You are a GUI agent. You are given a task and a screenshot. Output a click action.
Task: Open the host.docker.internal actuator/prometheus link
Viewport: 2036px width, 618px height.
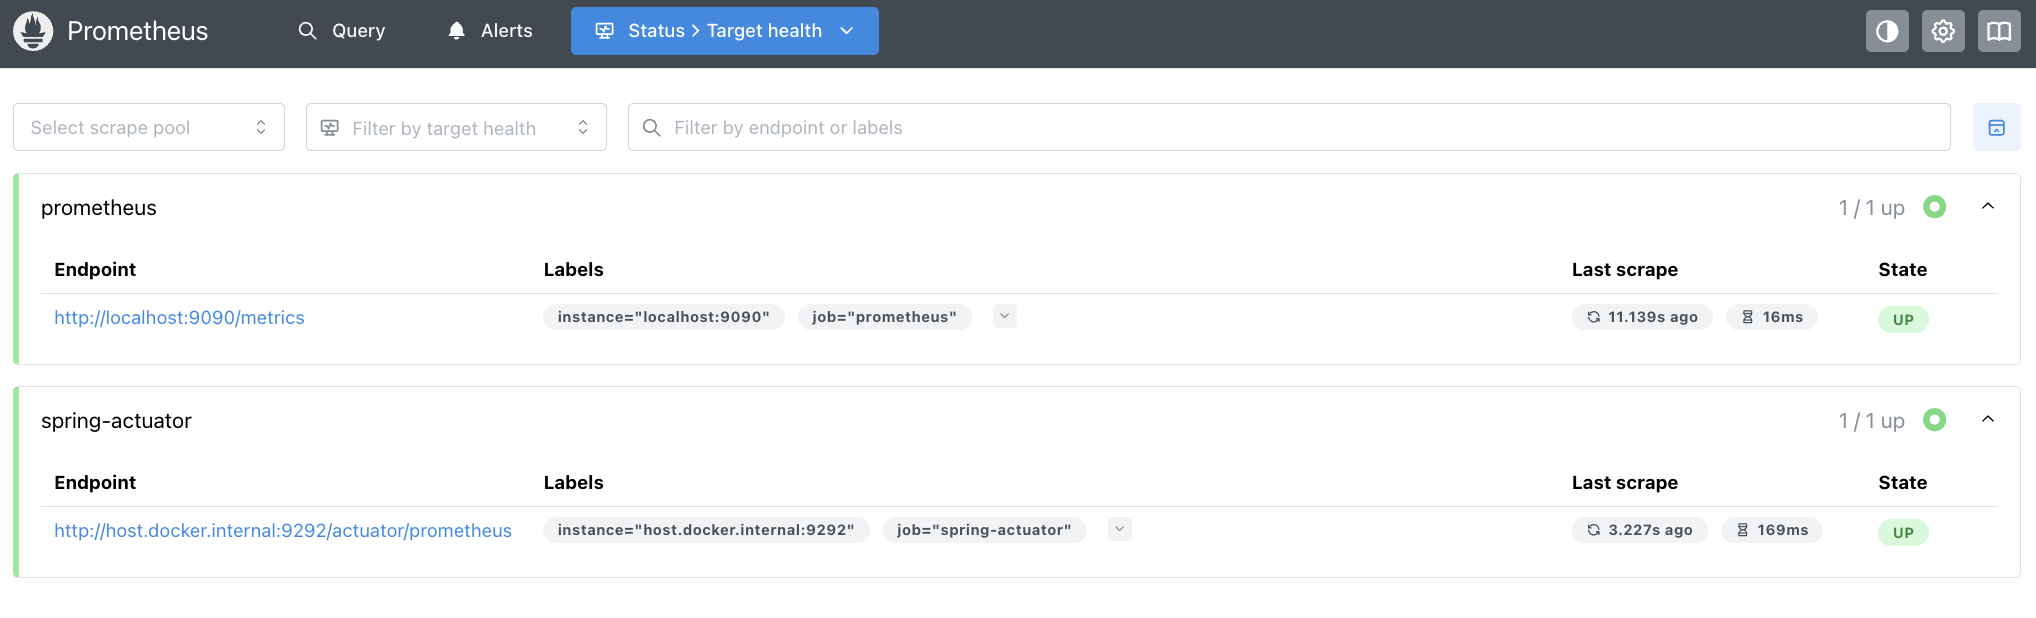283,530
